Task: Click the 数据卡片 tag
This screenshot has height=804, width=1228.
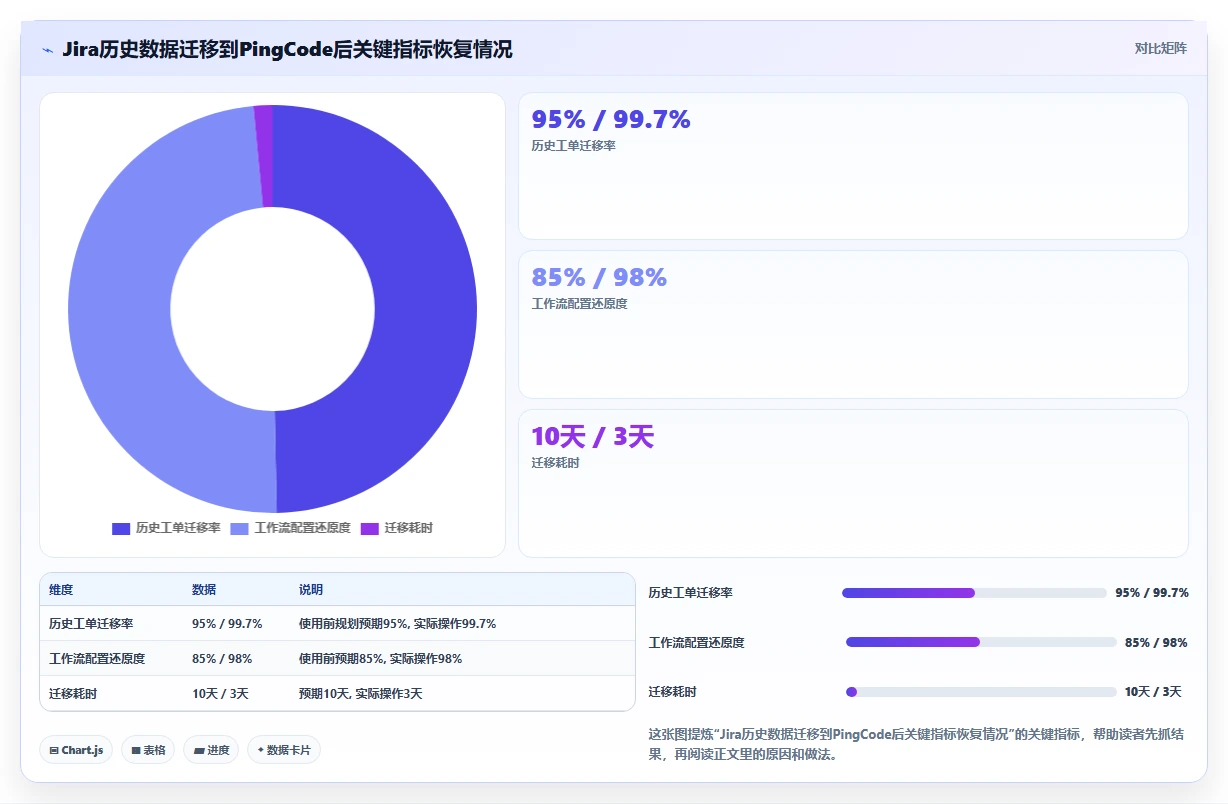Action: pyautogui.click(x=284, y=750)
